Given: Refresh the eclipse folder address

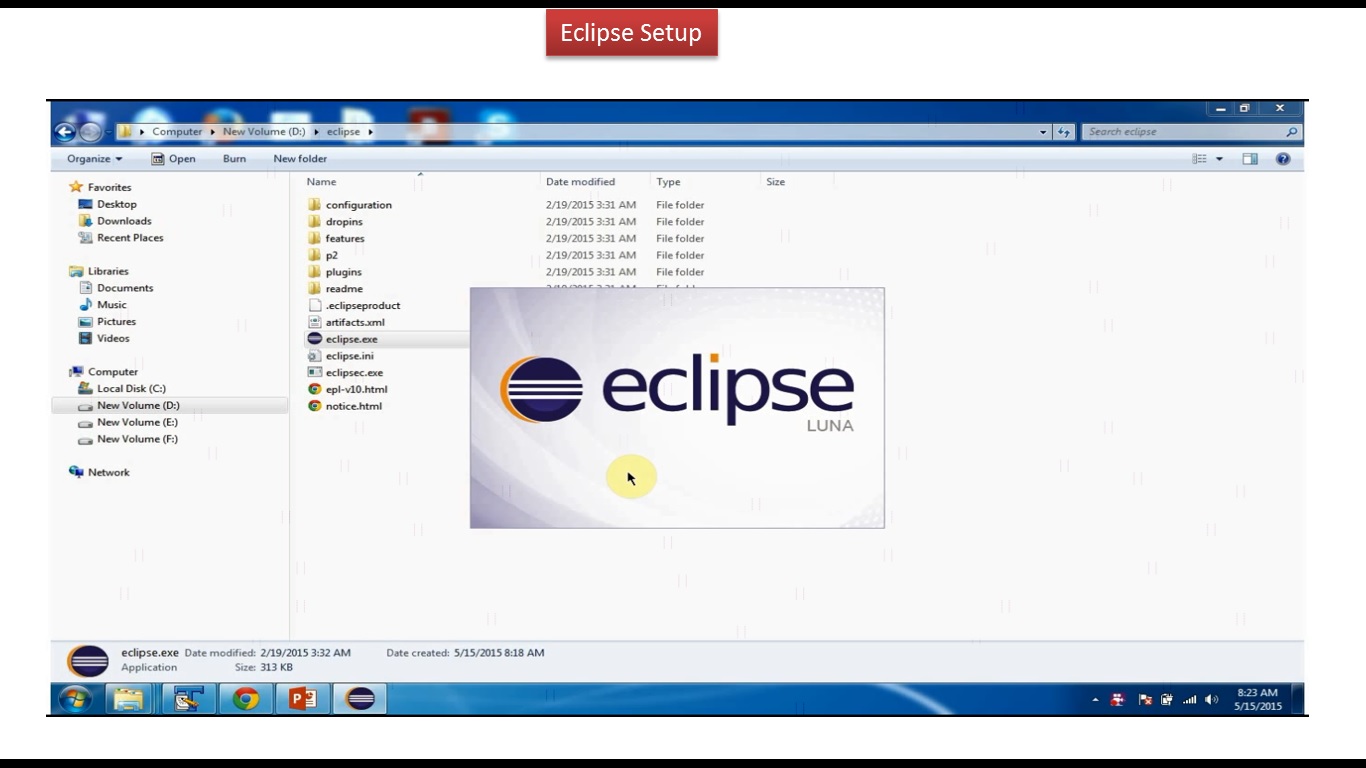Looking at the screenshot, I should (x=1064, y=132).
